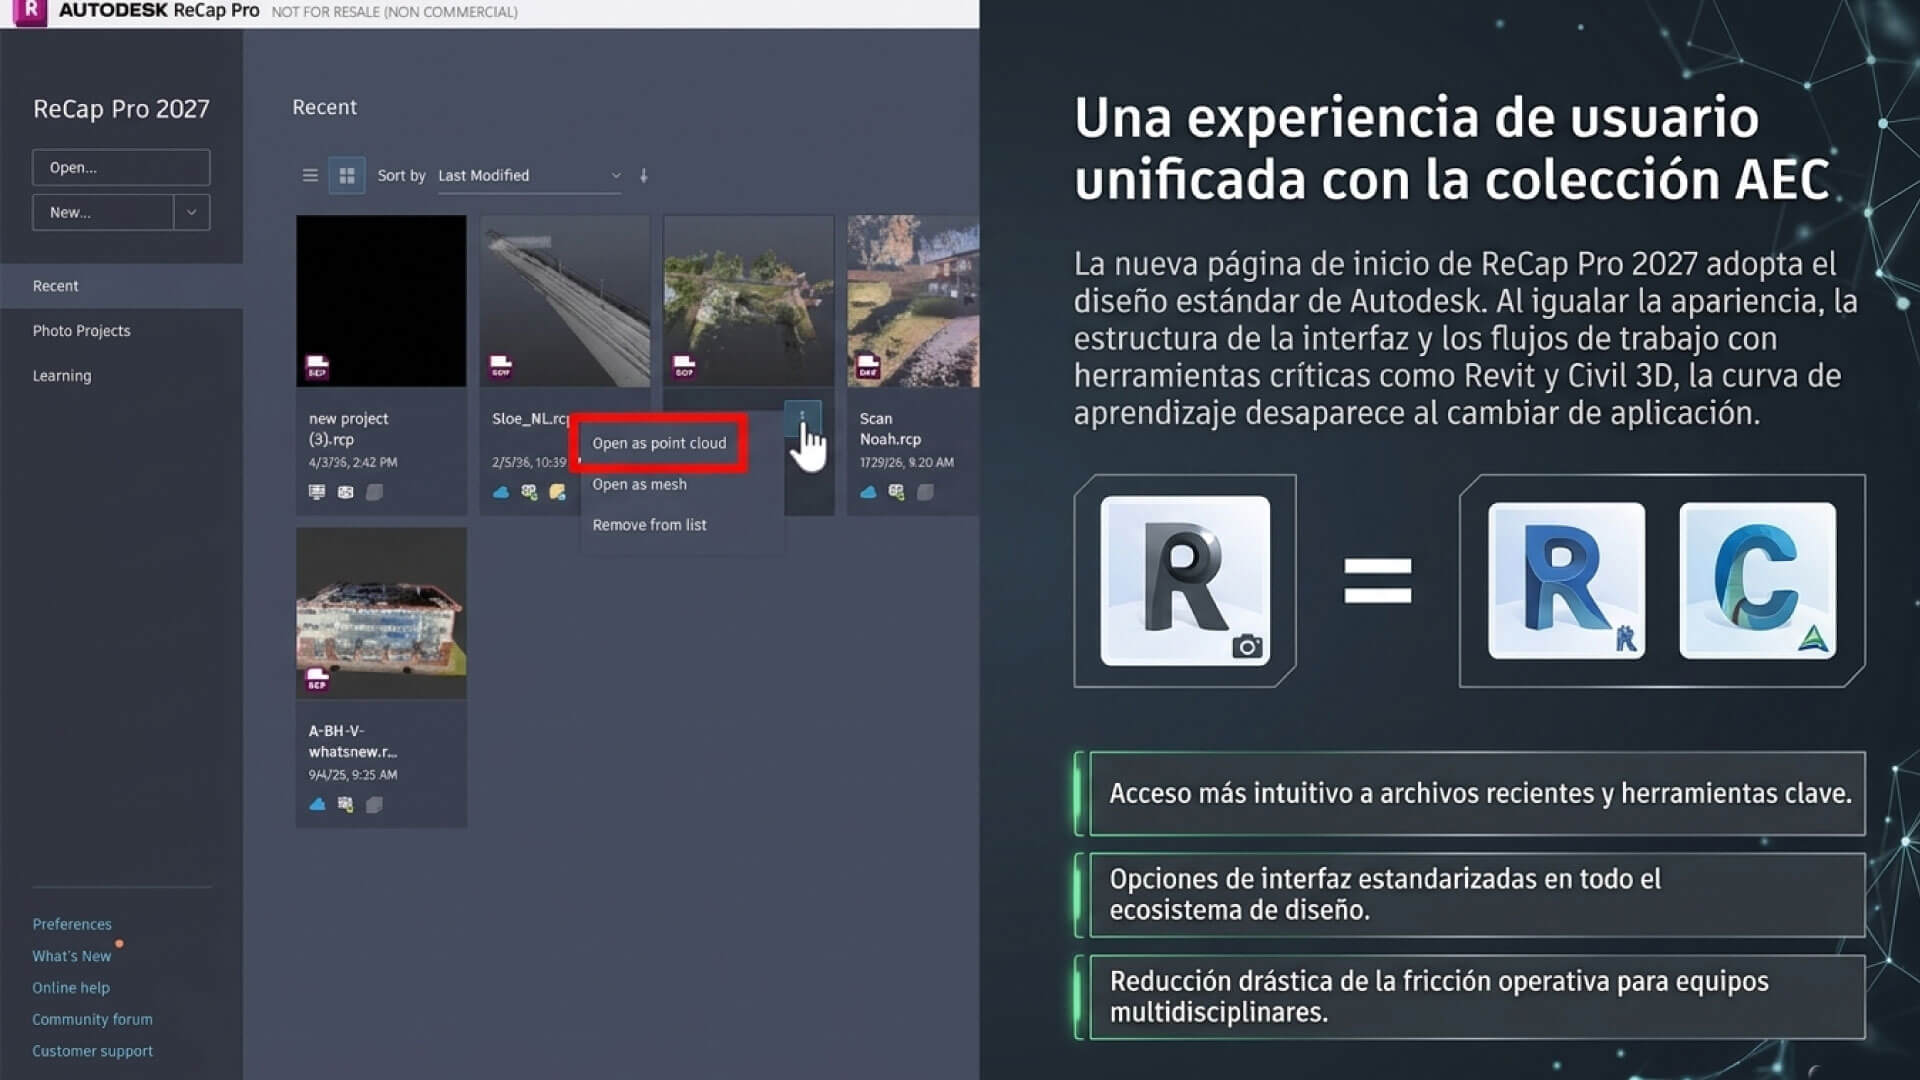Open Preferences link
Screen dimensions: 1920x1080
[72, 924]
